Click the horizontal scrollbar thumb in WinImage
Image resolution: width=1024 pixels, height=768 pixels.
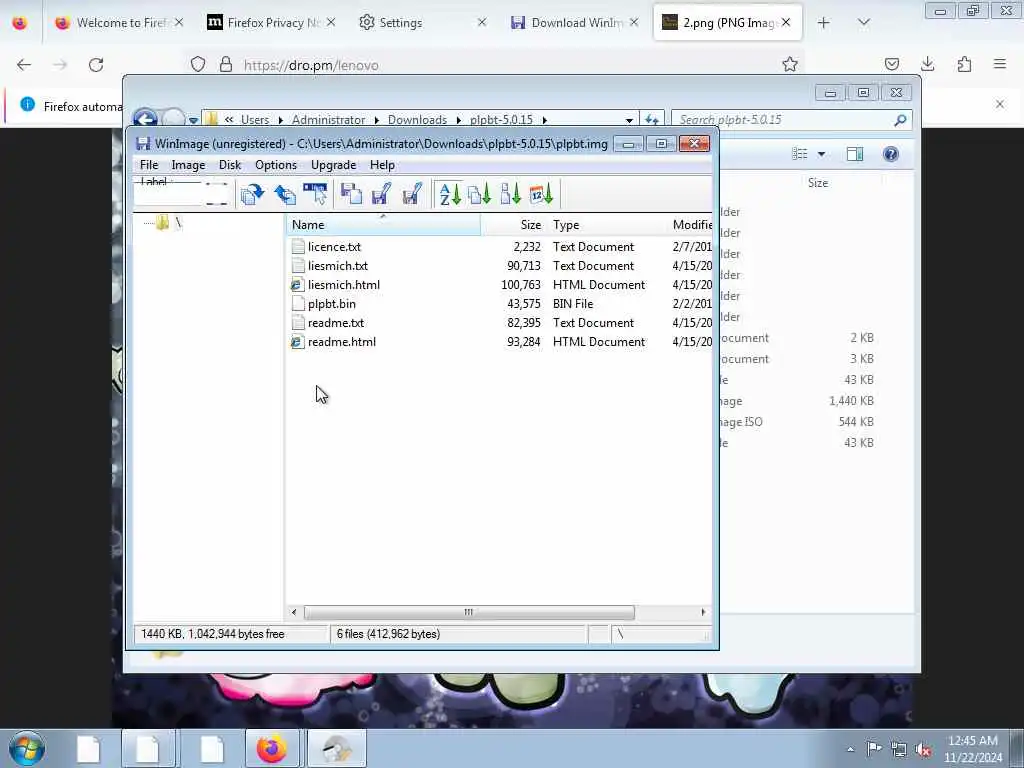(x=469, y=612)
